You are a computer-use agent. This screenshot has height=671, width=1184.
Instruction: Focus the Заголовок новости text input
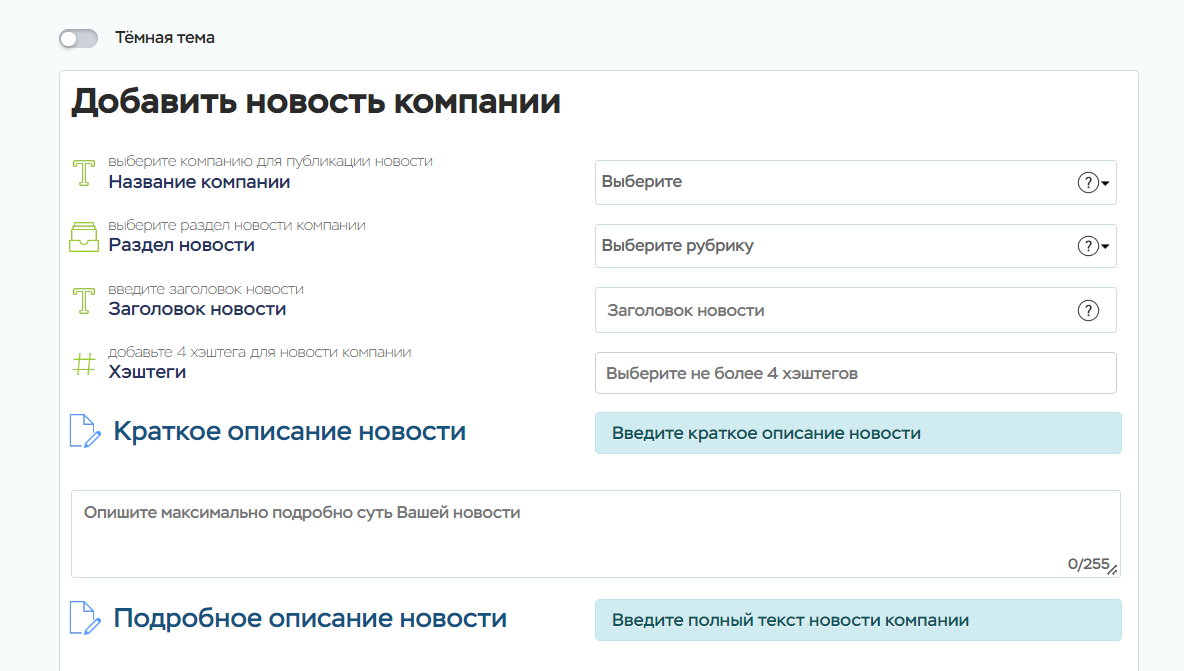pos(835,310)
